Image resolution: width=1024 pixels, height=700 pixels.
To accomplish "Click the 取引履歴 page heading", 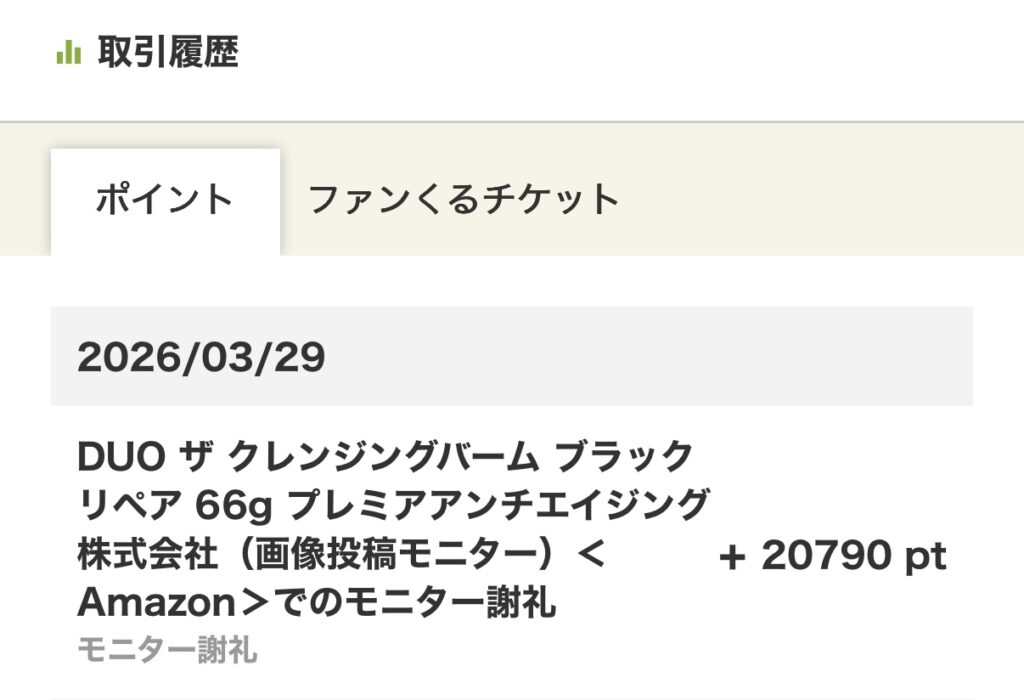I will coord(167,52).
